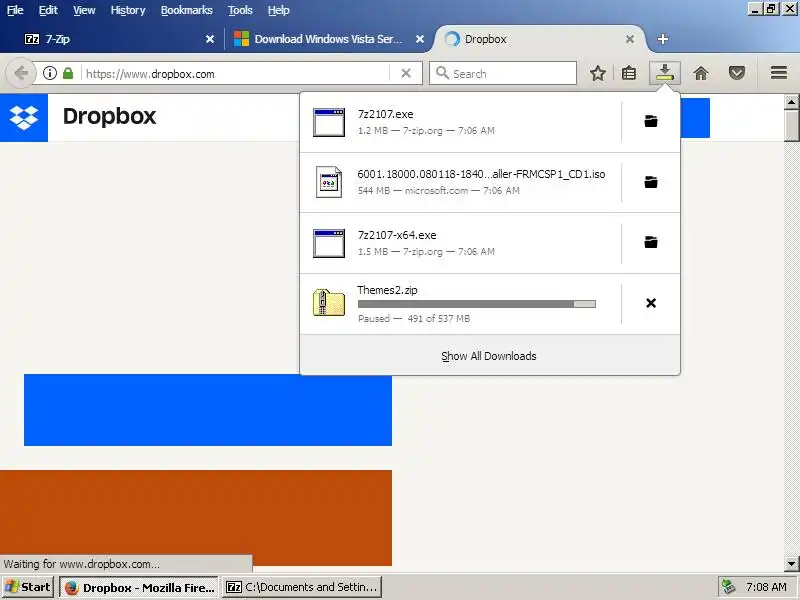
Task: Switch to Download Windows Vista Service tab
Action: pyautogui.click(x=327, y=39)
